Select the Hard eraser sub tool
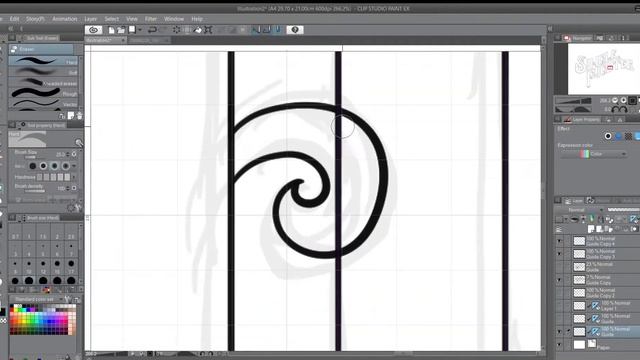The image size is (640, 360). pos(43,61)
